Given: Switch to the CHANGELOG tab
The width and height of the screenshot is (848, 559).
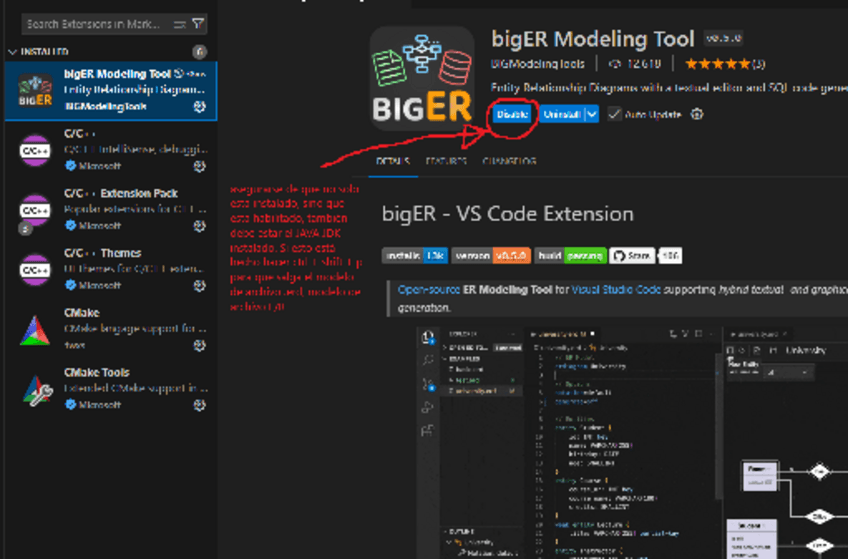Looking at the screenshot, I should pos(508,161).
